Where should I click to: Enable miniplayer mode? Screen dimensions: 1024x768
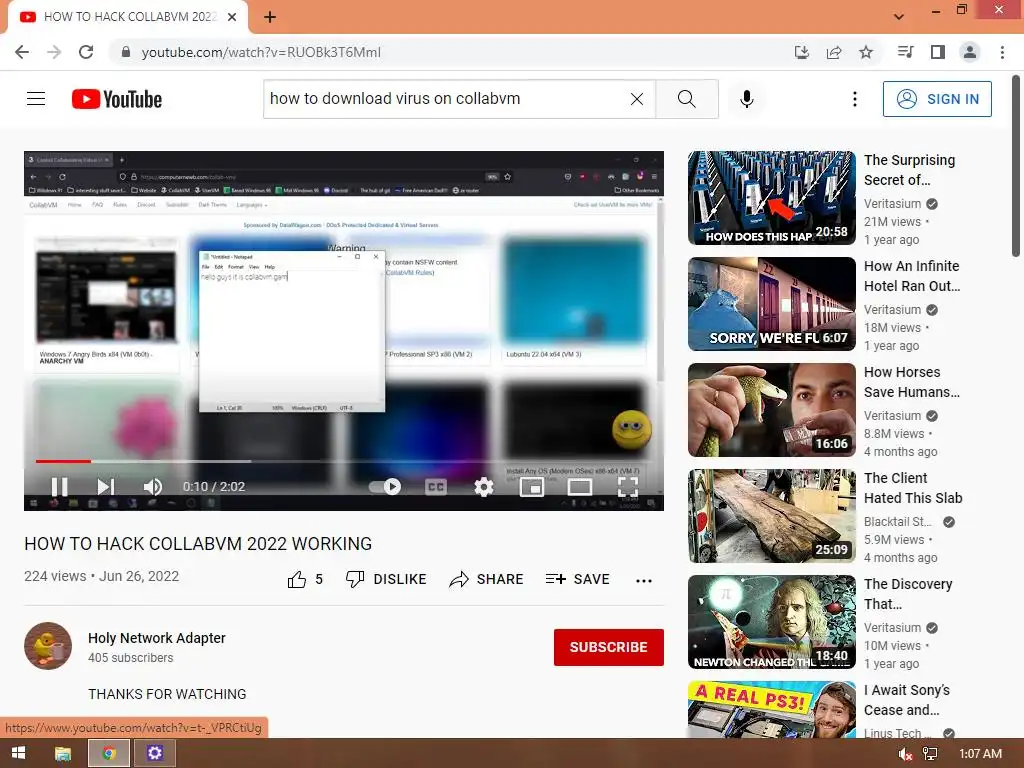(532, 487)
